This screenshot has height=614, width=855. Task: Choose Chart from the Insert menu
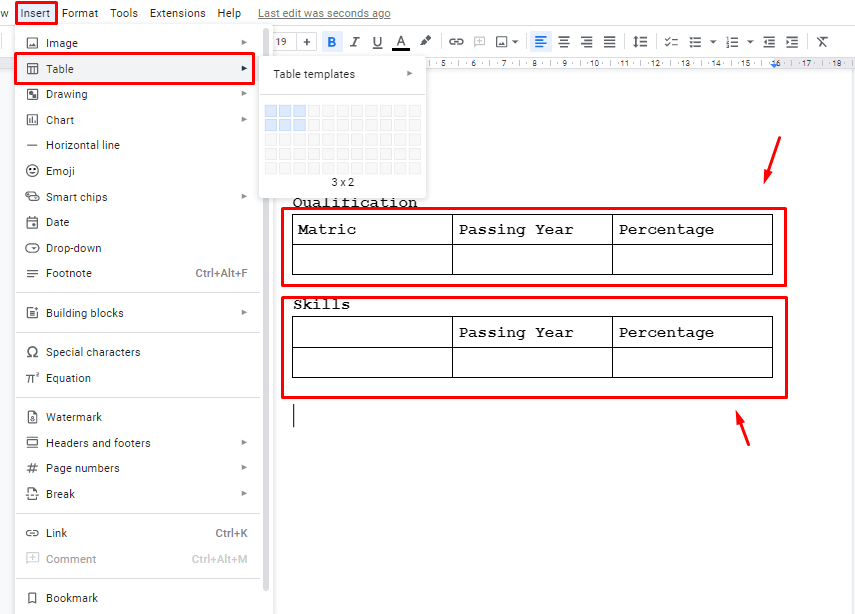click(x=137, y=120)
